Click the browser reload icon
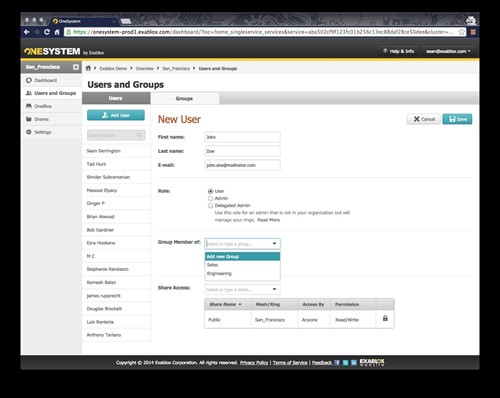This screenshot has width=500, height=398. [47, 32]
